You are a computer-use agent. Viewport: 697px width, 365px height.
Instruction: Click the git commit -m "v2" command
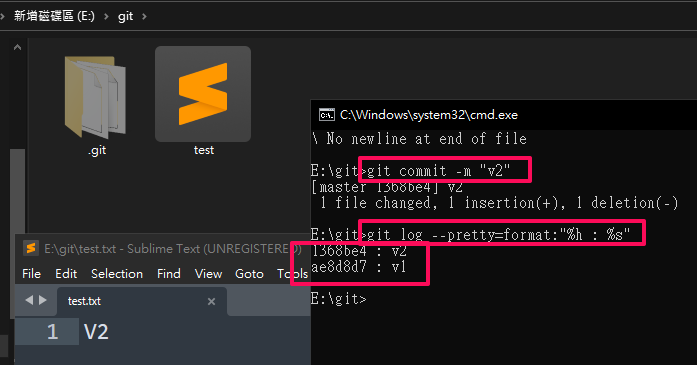click(x=438, y=171)
